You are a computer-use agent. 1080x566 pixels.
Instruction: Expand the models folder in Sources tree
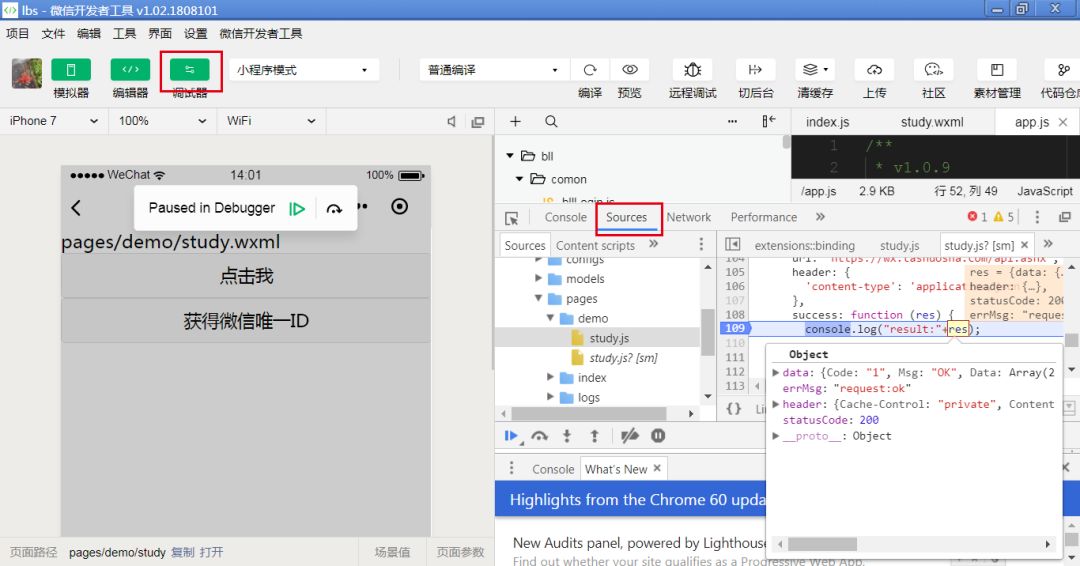click(539, 278)
